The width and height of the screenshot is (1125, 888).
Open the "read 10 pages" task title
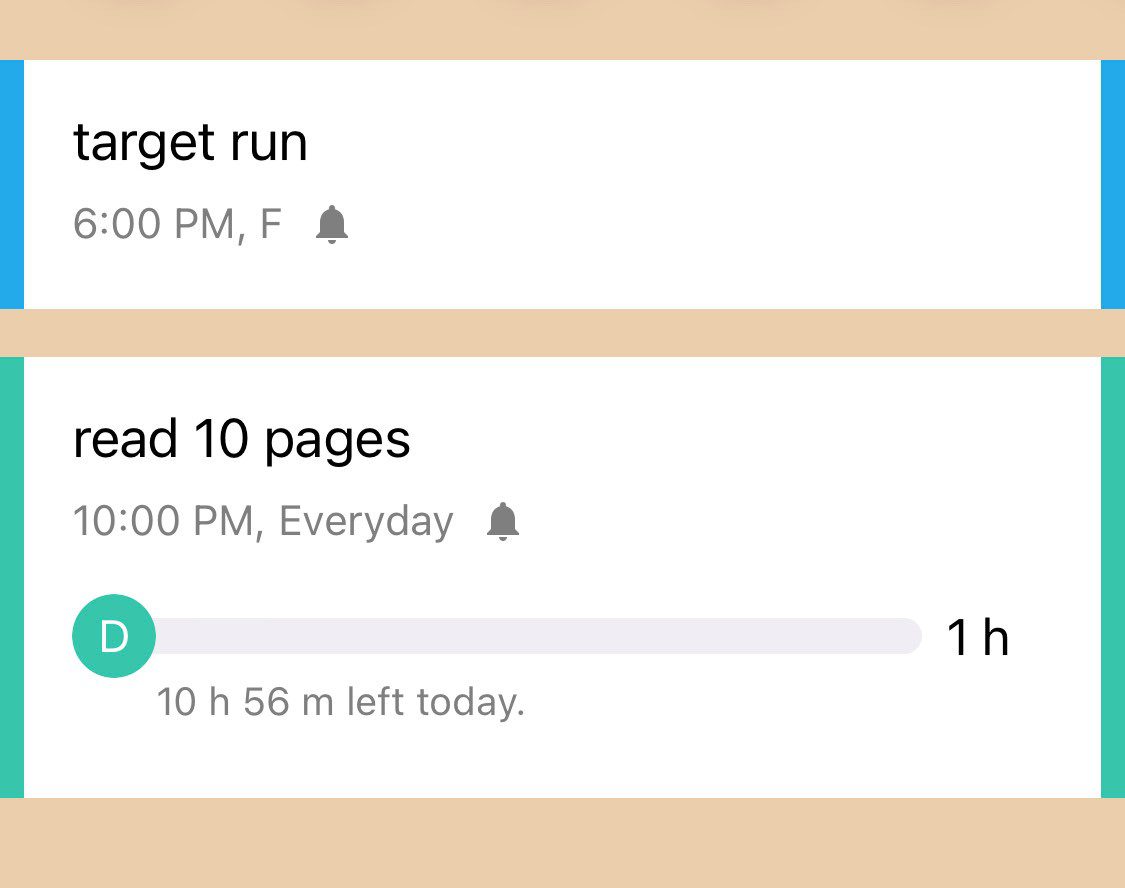[242, 440]
